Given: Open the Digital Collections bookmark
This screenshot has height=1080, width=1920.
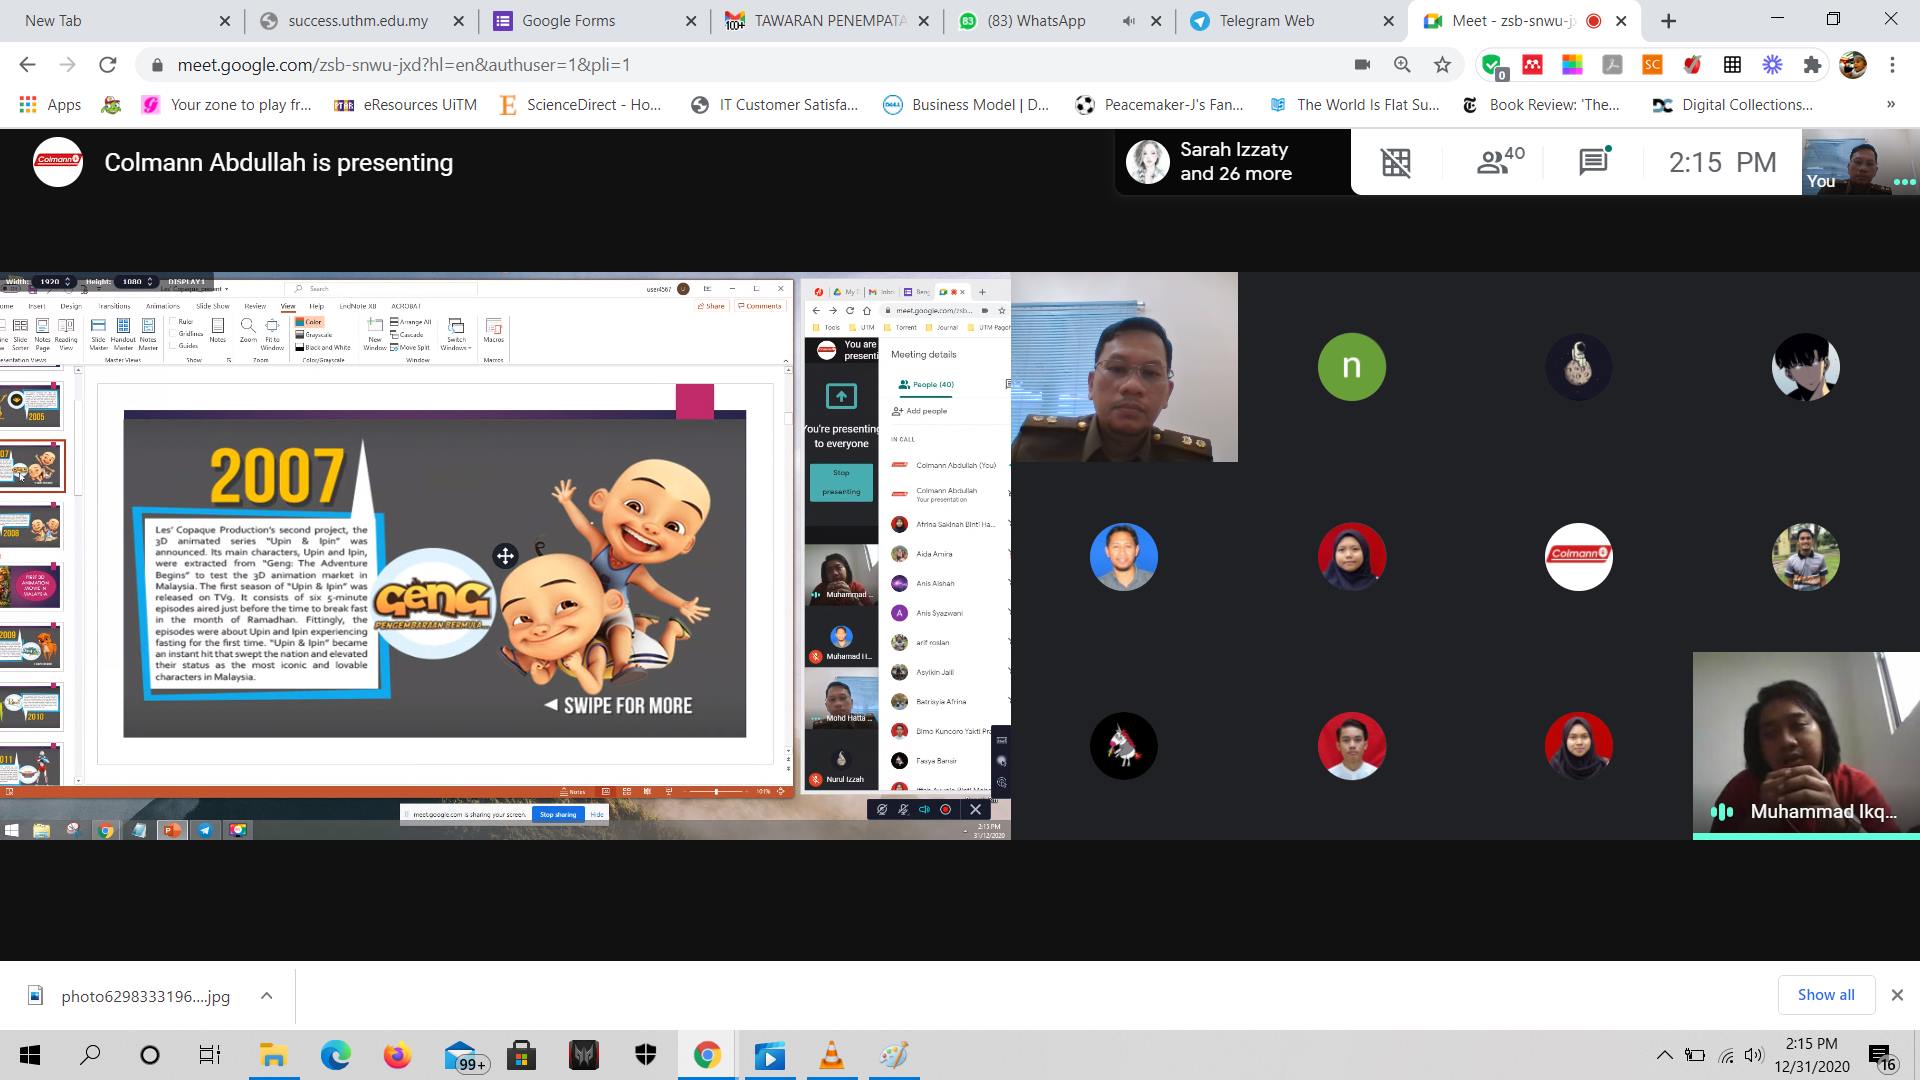Looking at the screenshot, I should 1733,105.
